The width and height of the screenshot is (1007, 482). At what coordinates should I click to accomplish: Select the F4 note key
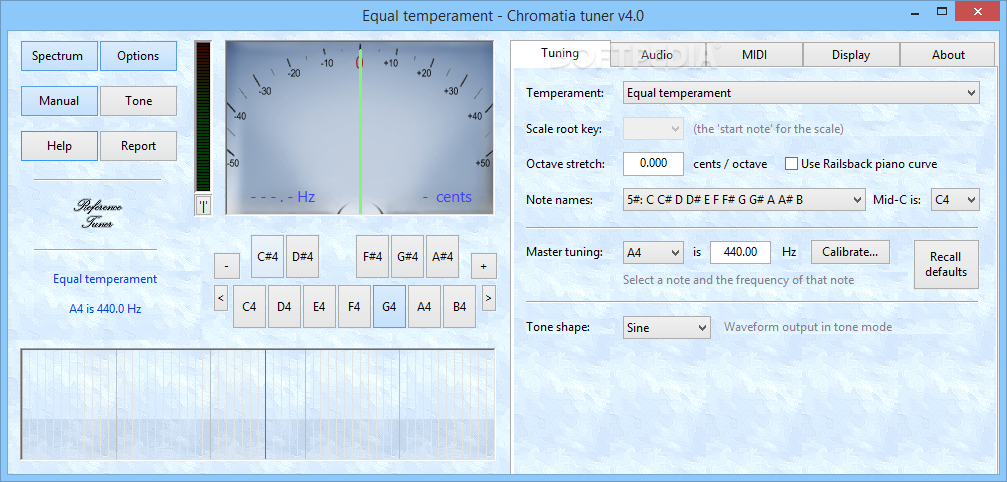[x=355, y=307]
